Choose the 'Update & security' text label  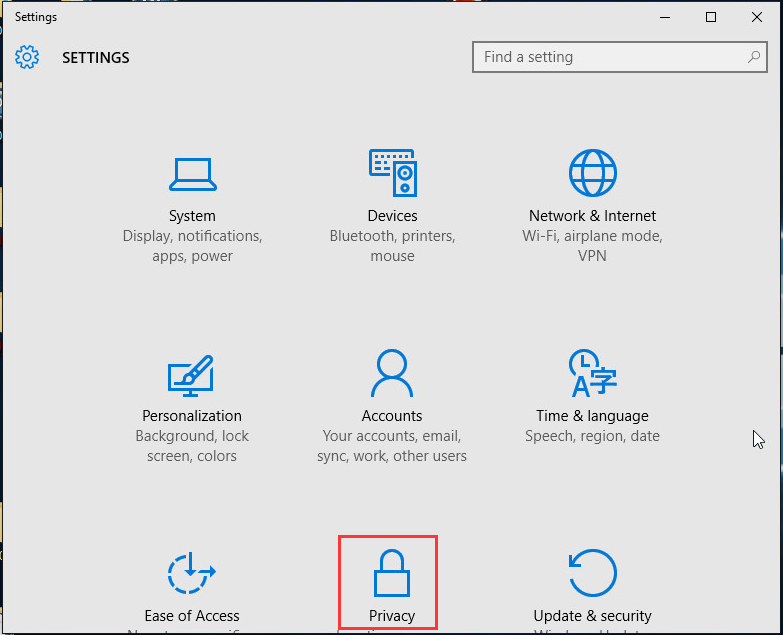pyautogui.click(x=592, y=616)
